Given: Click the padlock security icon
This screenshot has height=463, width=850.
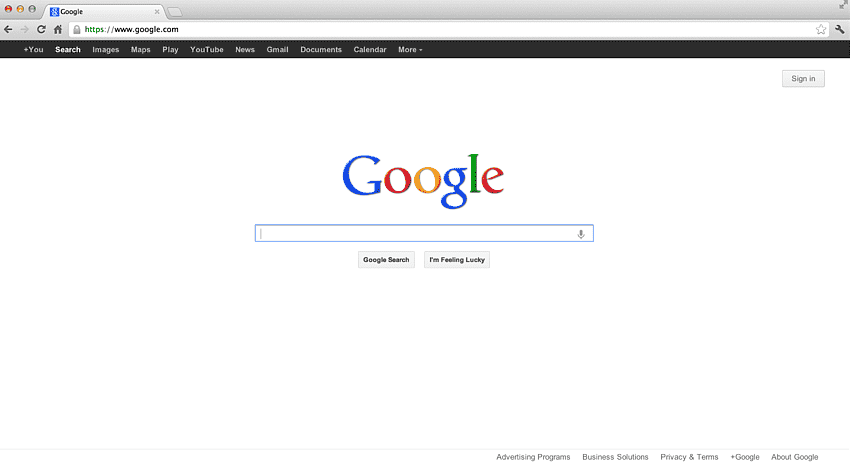Looking at the screenshot, I should tap(77, 29).
